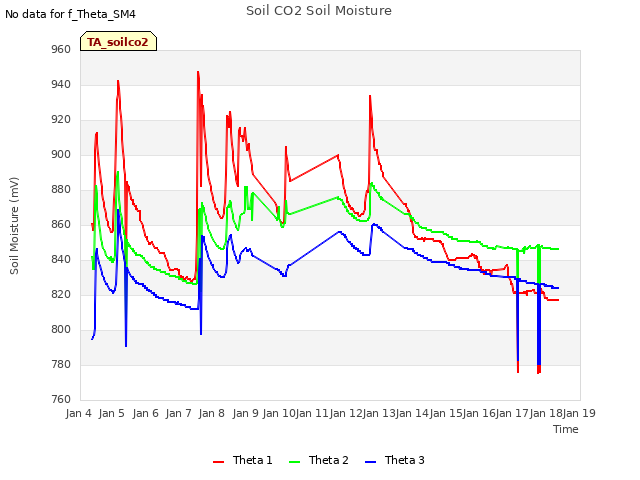Click the 800 y-axis tick label

[61, 330]
